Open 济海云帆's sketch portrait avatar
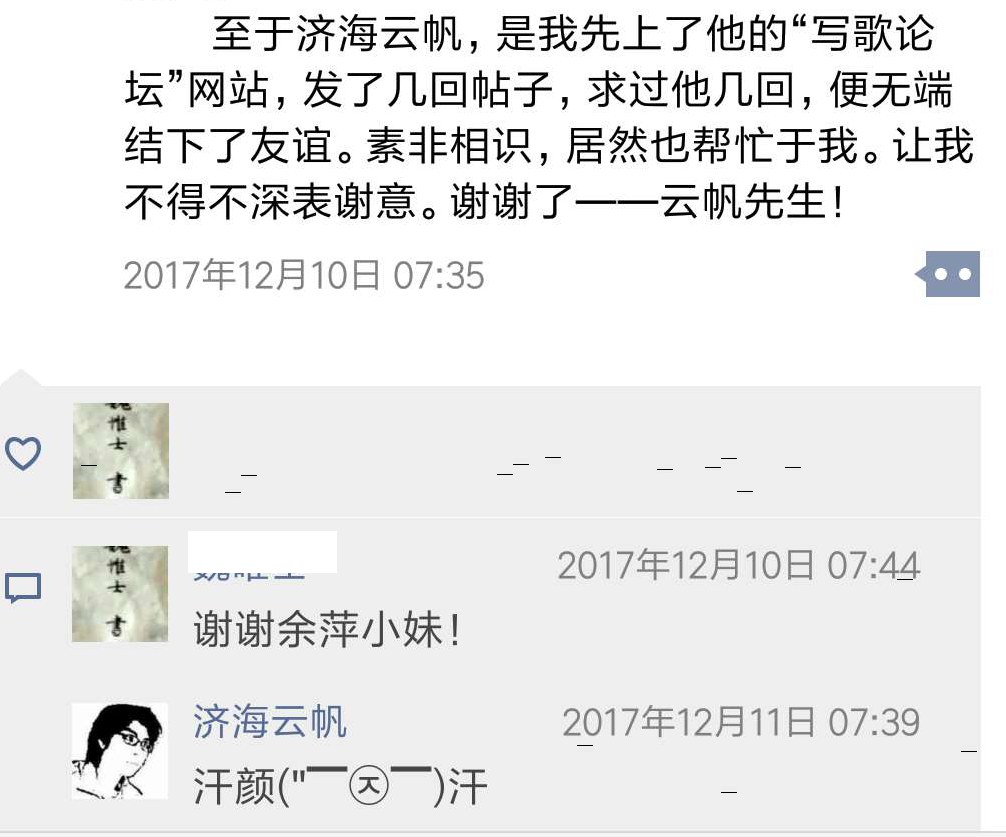1006x837 pixels. tap(120, 750)
